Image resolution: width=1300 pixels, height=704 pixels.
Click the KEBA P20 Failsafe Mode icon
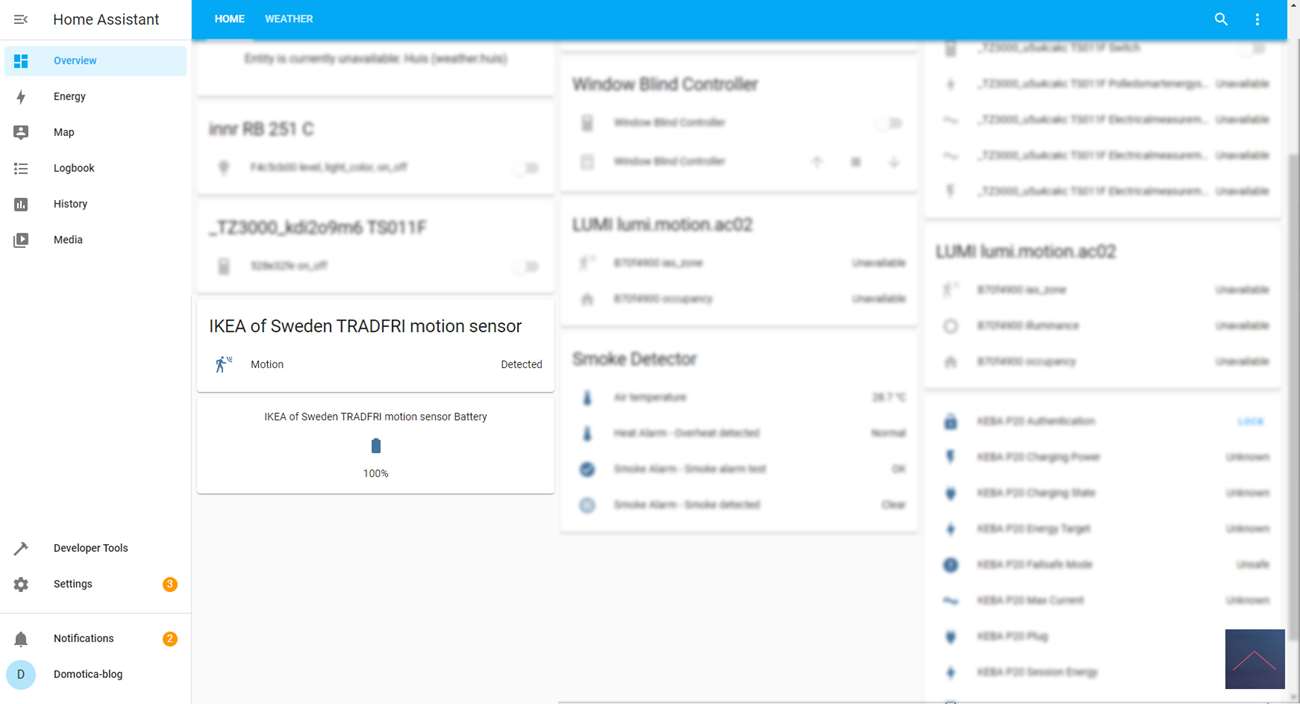tap(951, 565)
